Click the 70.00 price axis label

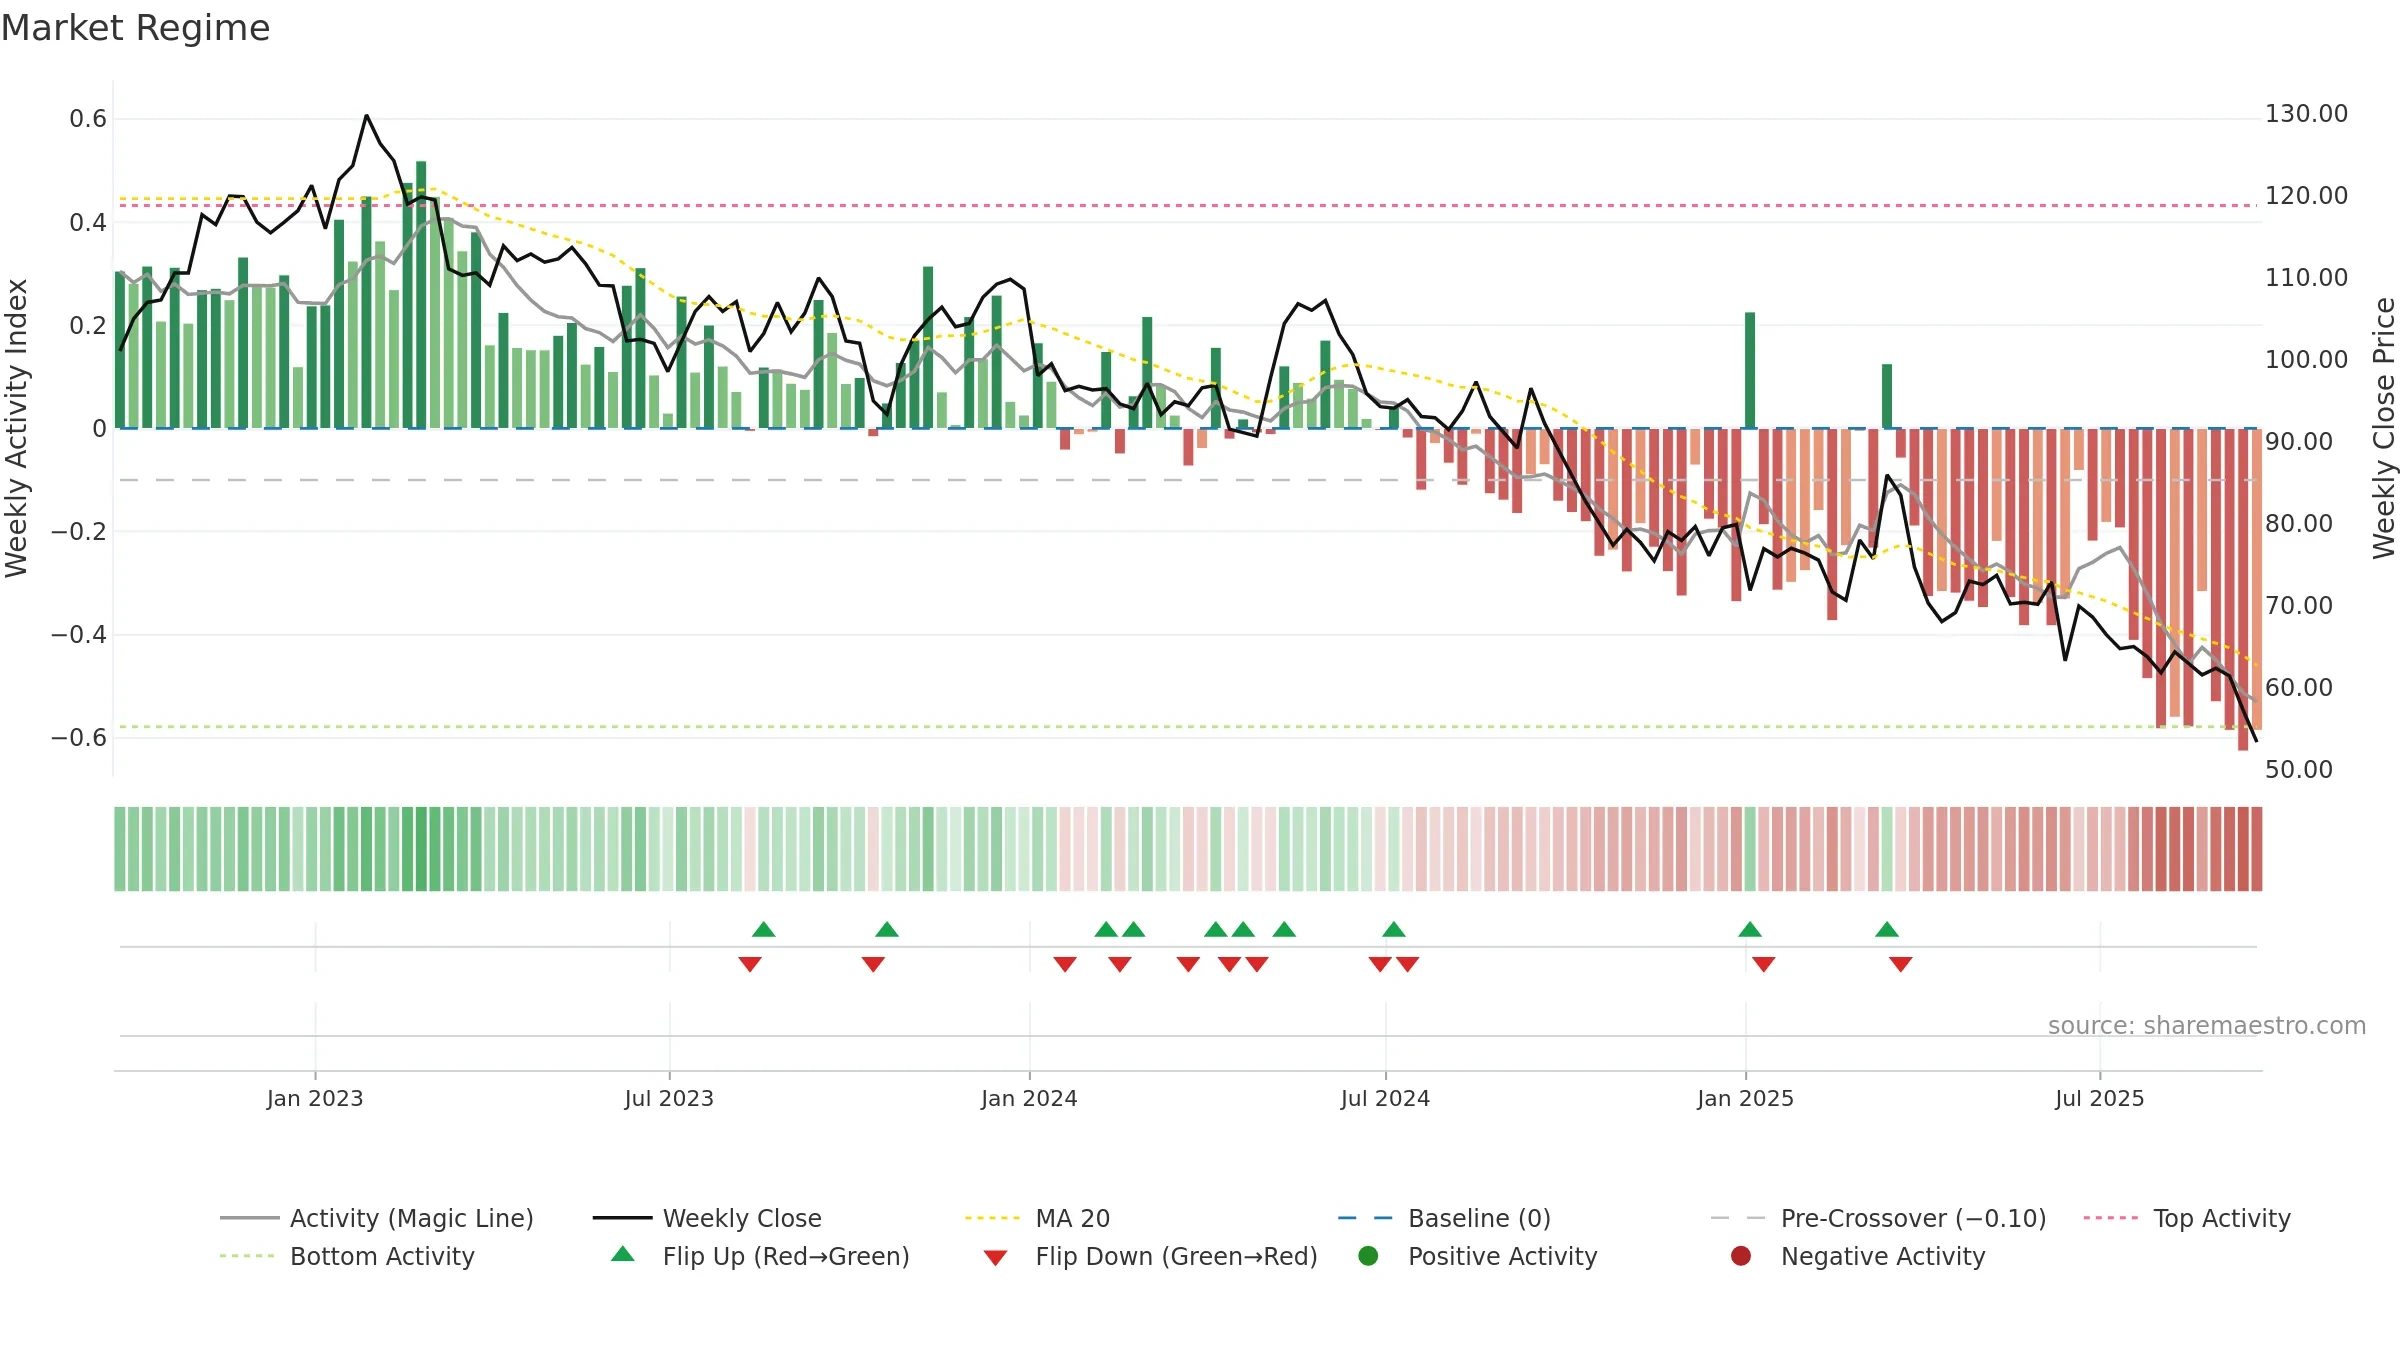point(2299,606)
